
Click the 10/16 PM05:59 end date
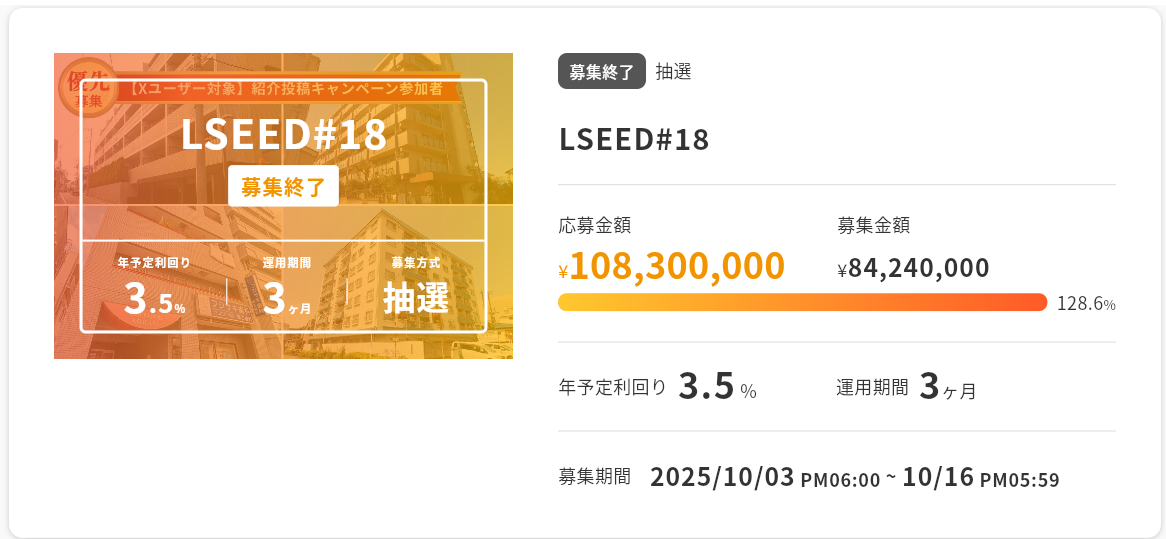pyautogui.click(x=980, y=478)
